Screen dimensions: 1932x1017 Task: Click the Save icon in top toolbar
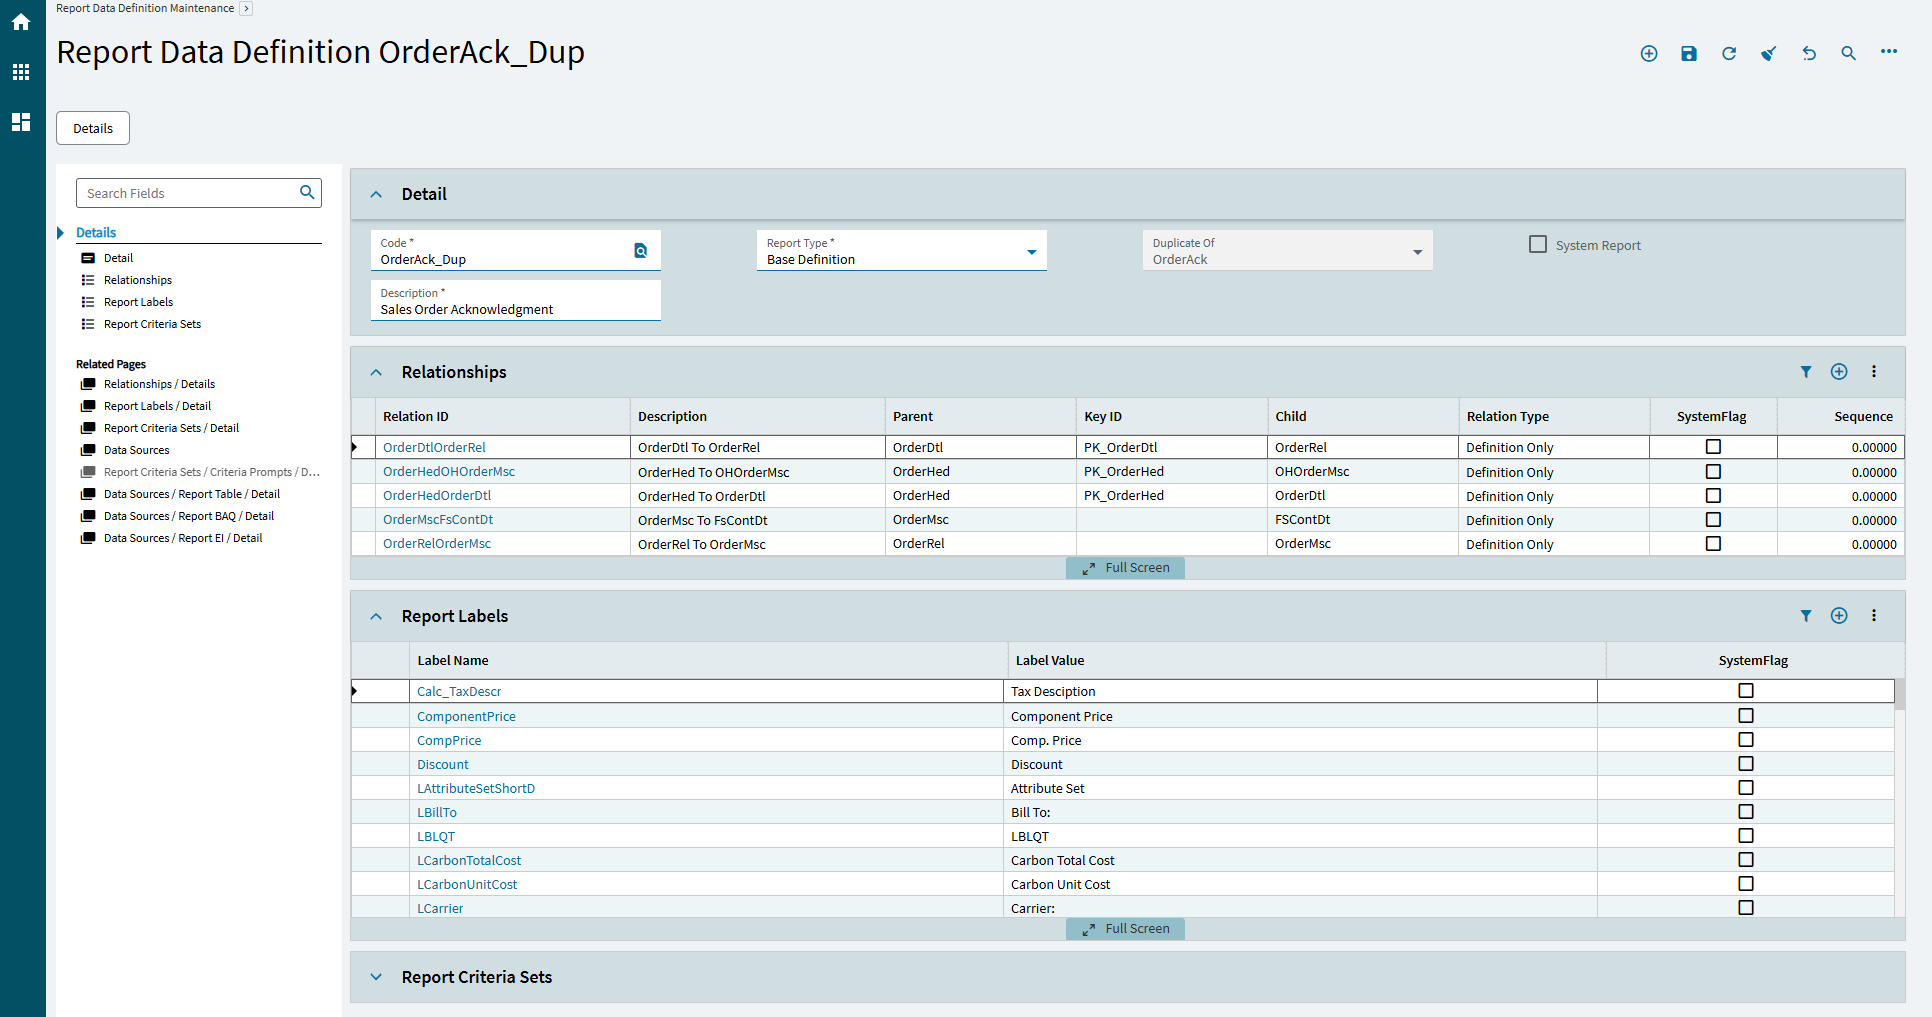(x=1689, y=54)
